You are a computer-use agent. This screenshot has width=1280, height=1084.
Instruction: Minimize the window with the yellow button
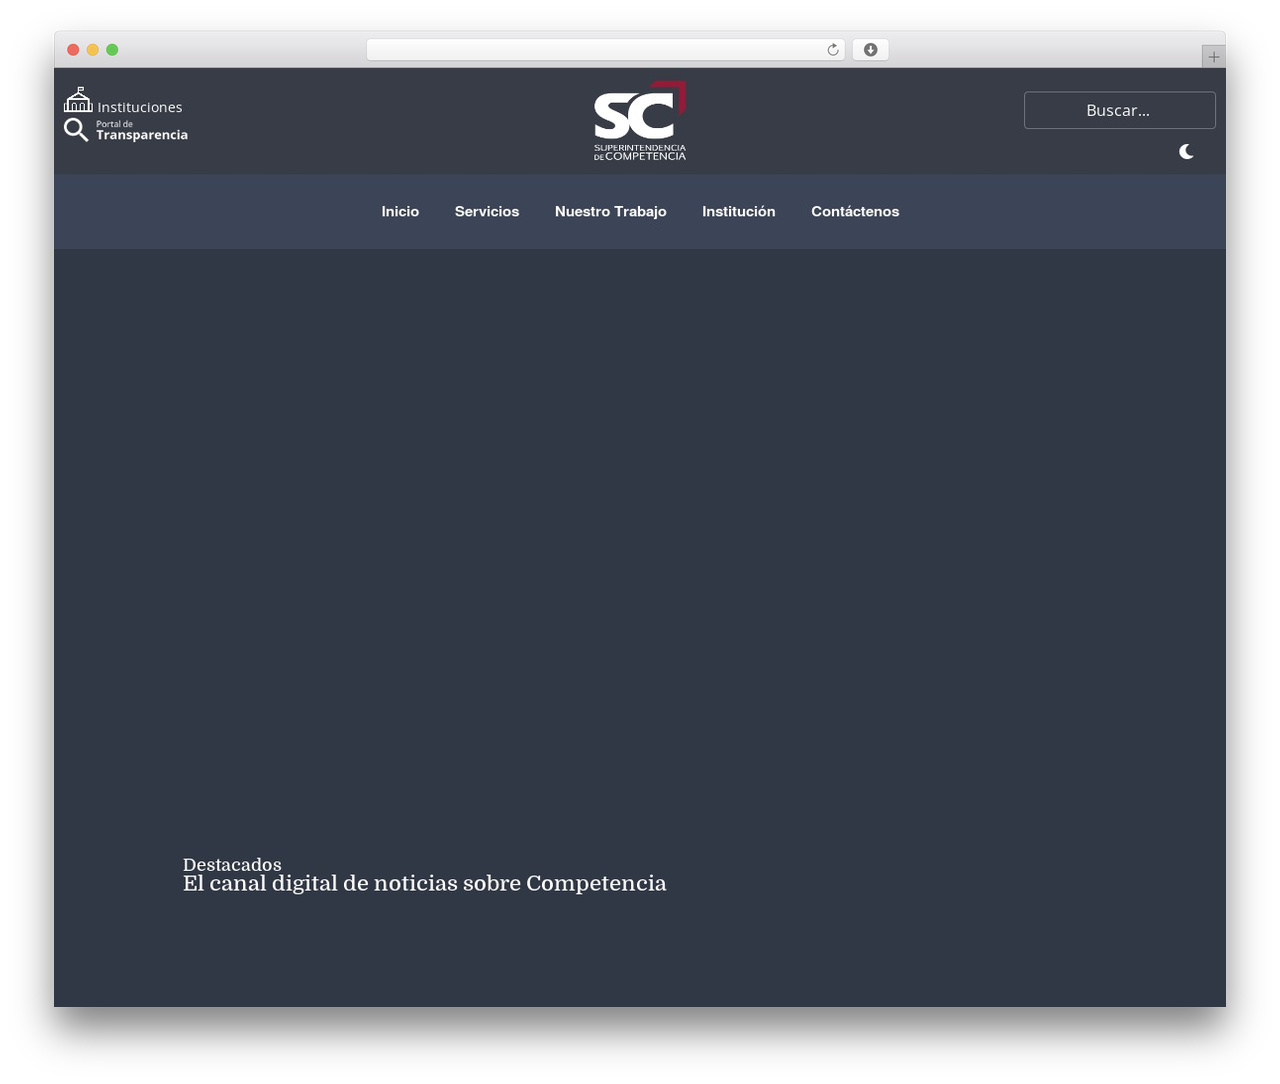click(x=93, y=50)
